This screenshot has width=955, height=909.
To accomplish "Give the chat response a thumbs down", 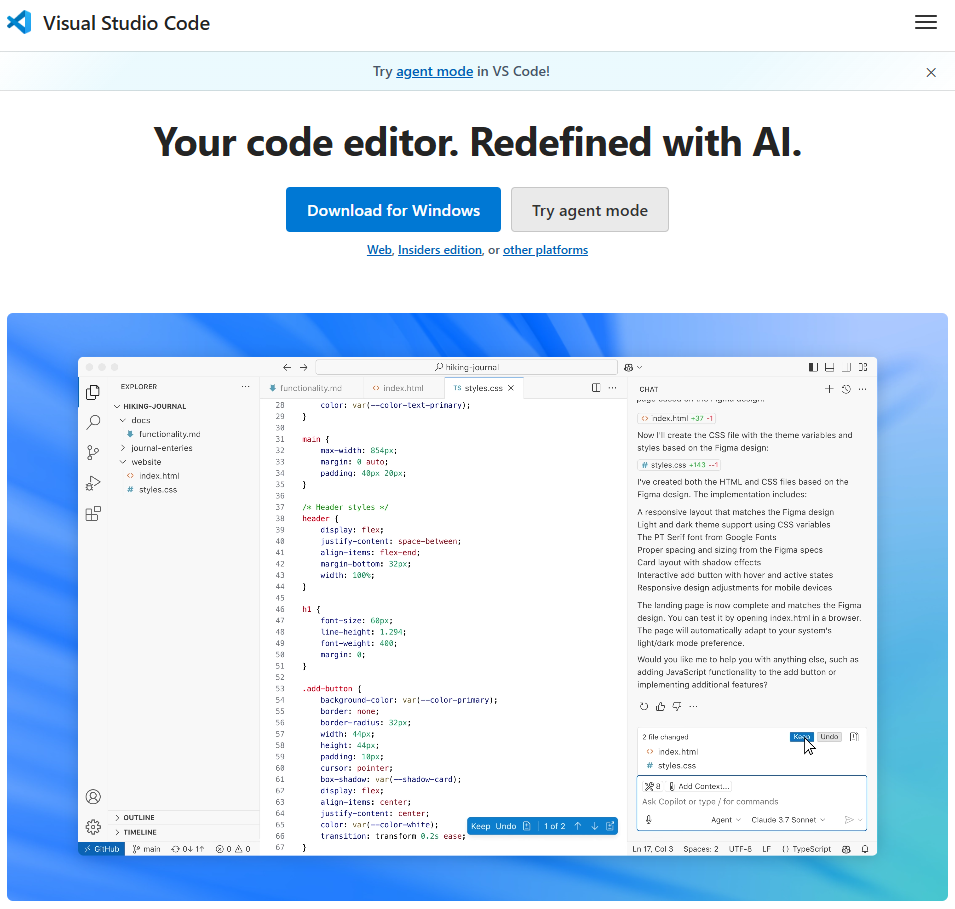I will pyautogui.click(x=677, y=707).
